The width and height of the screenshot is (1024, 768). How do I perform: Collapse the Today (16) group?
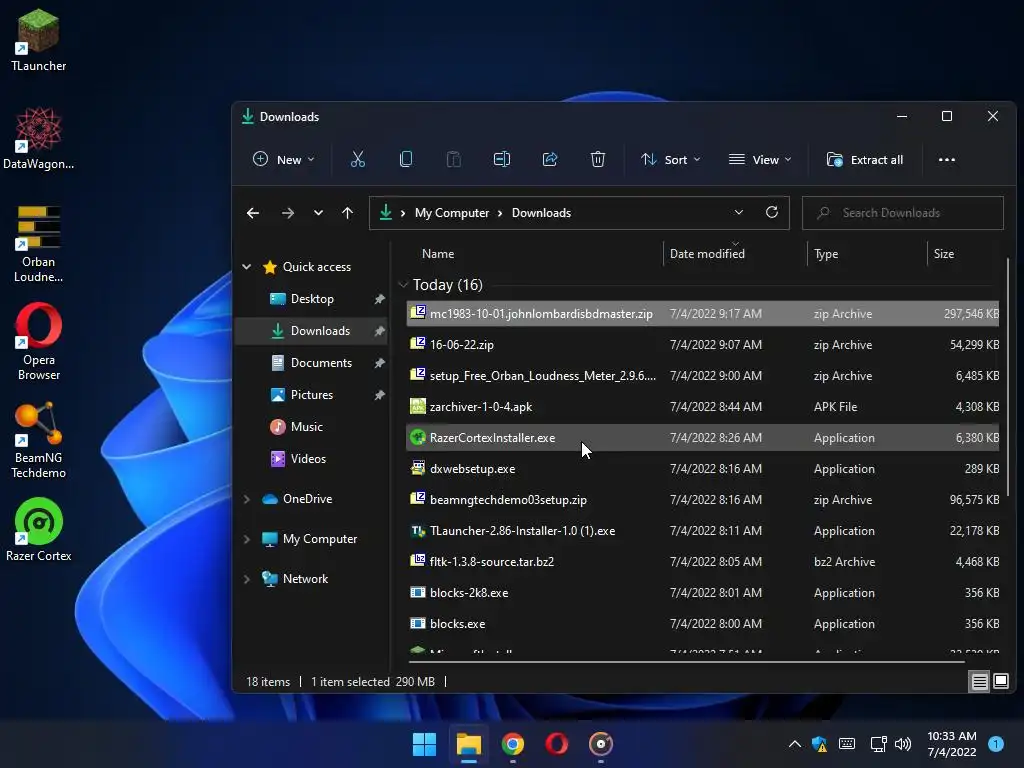[x=403, y=285]
